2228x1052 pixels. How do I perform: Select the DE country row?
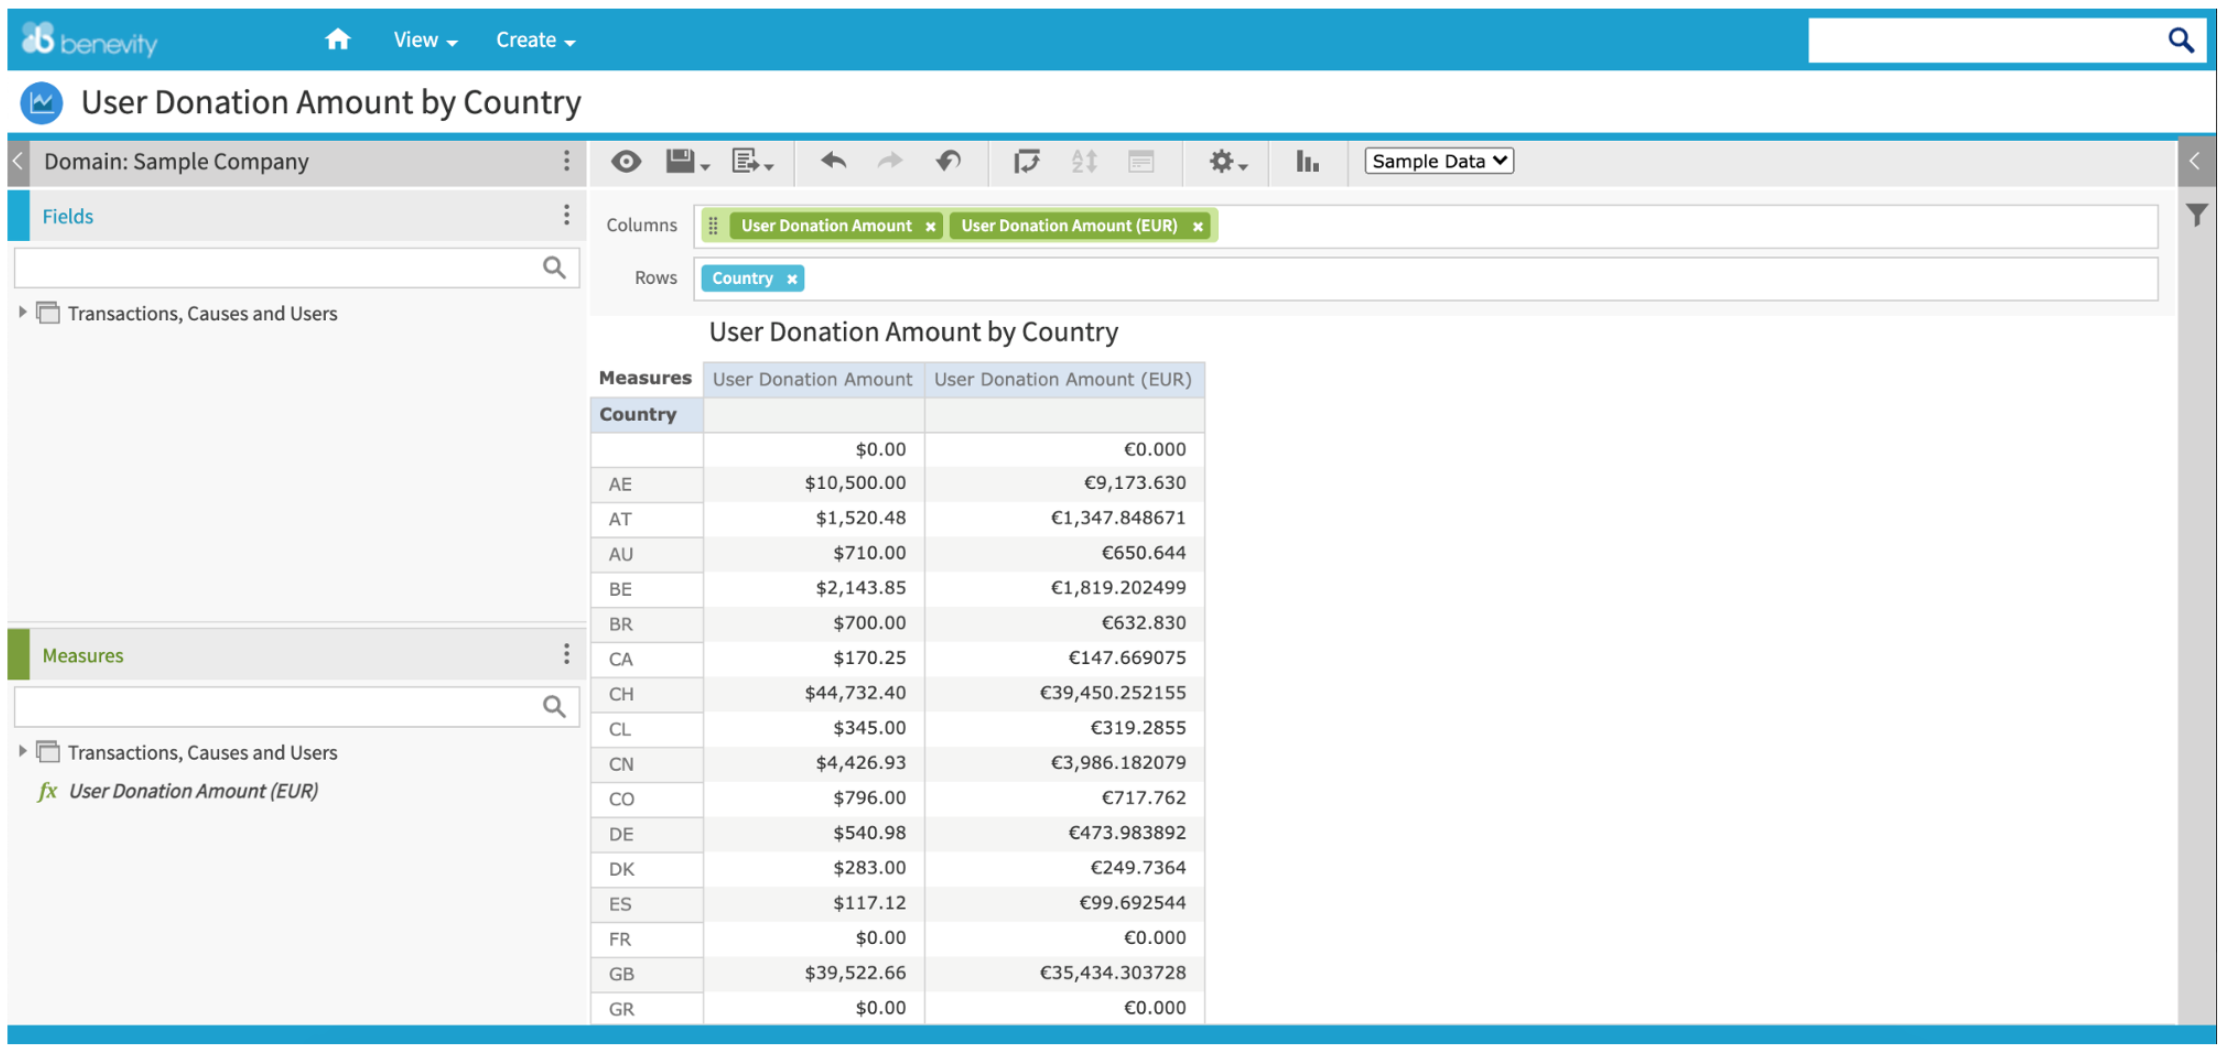[646, 834]
